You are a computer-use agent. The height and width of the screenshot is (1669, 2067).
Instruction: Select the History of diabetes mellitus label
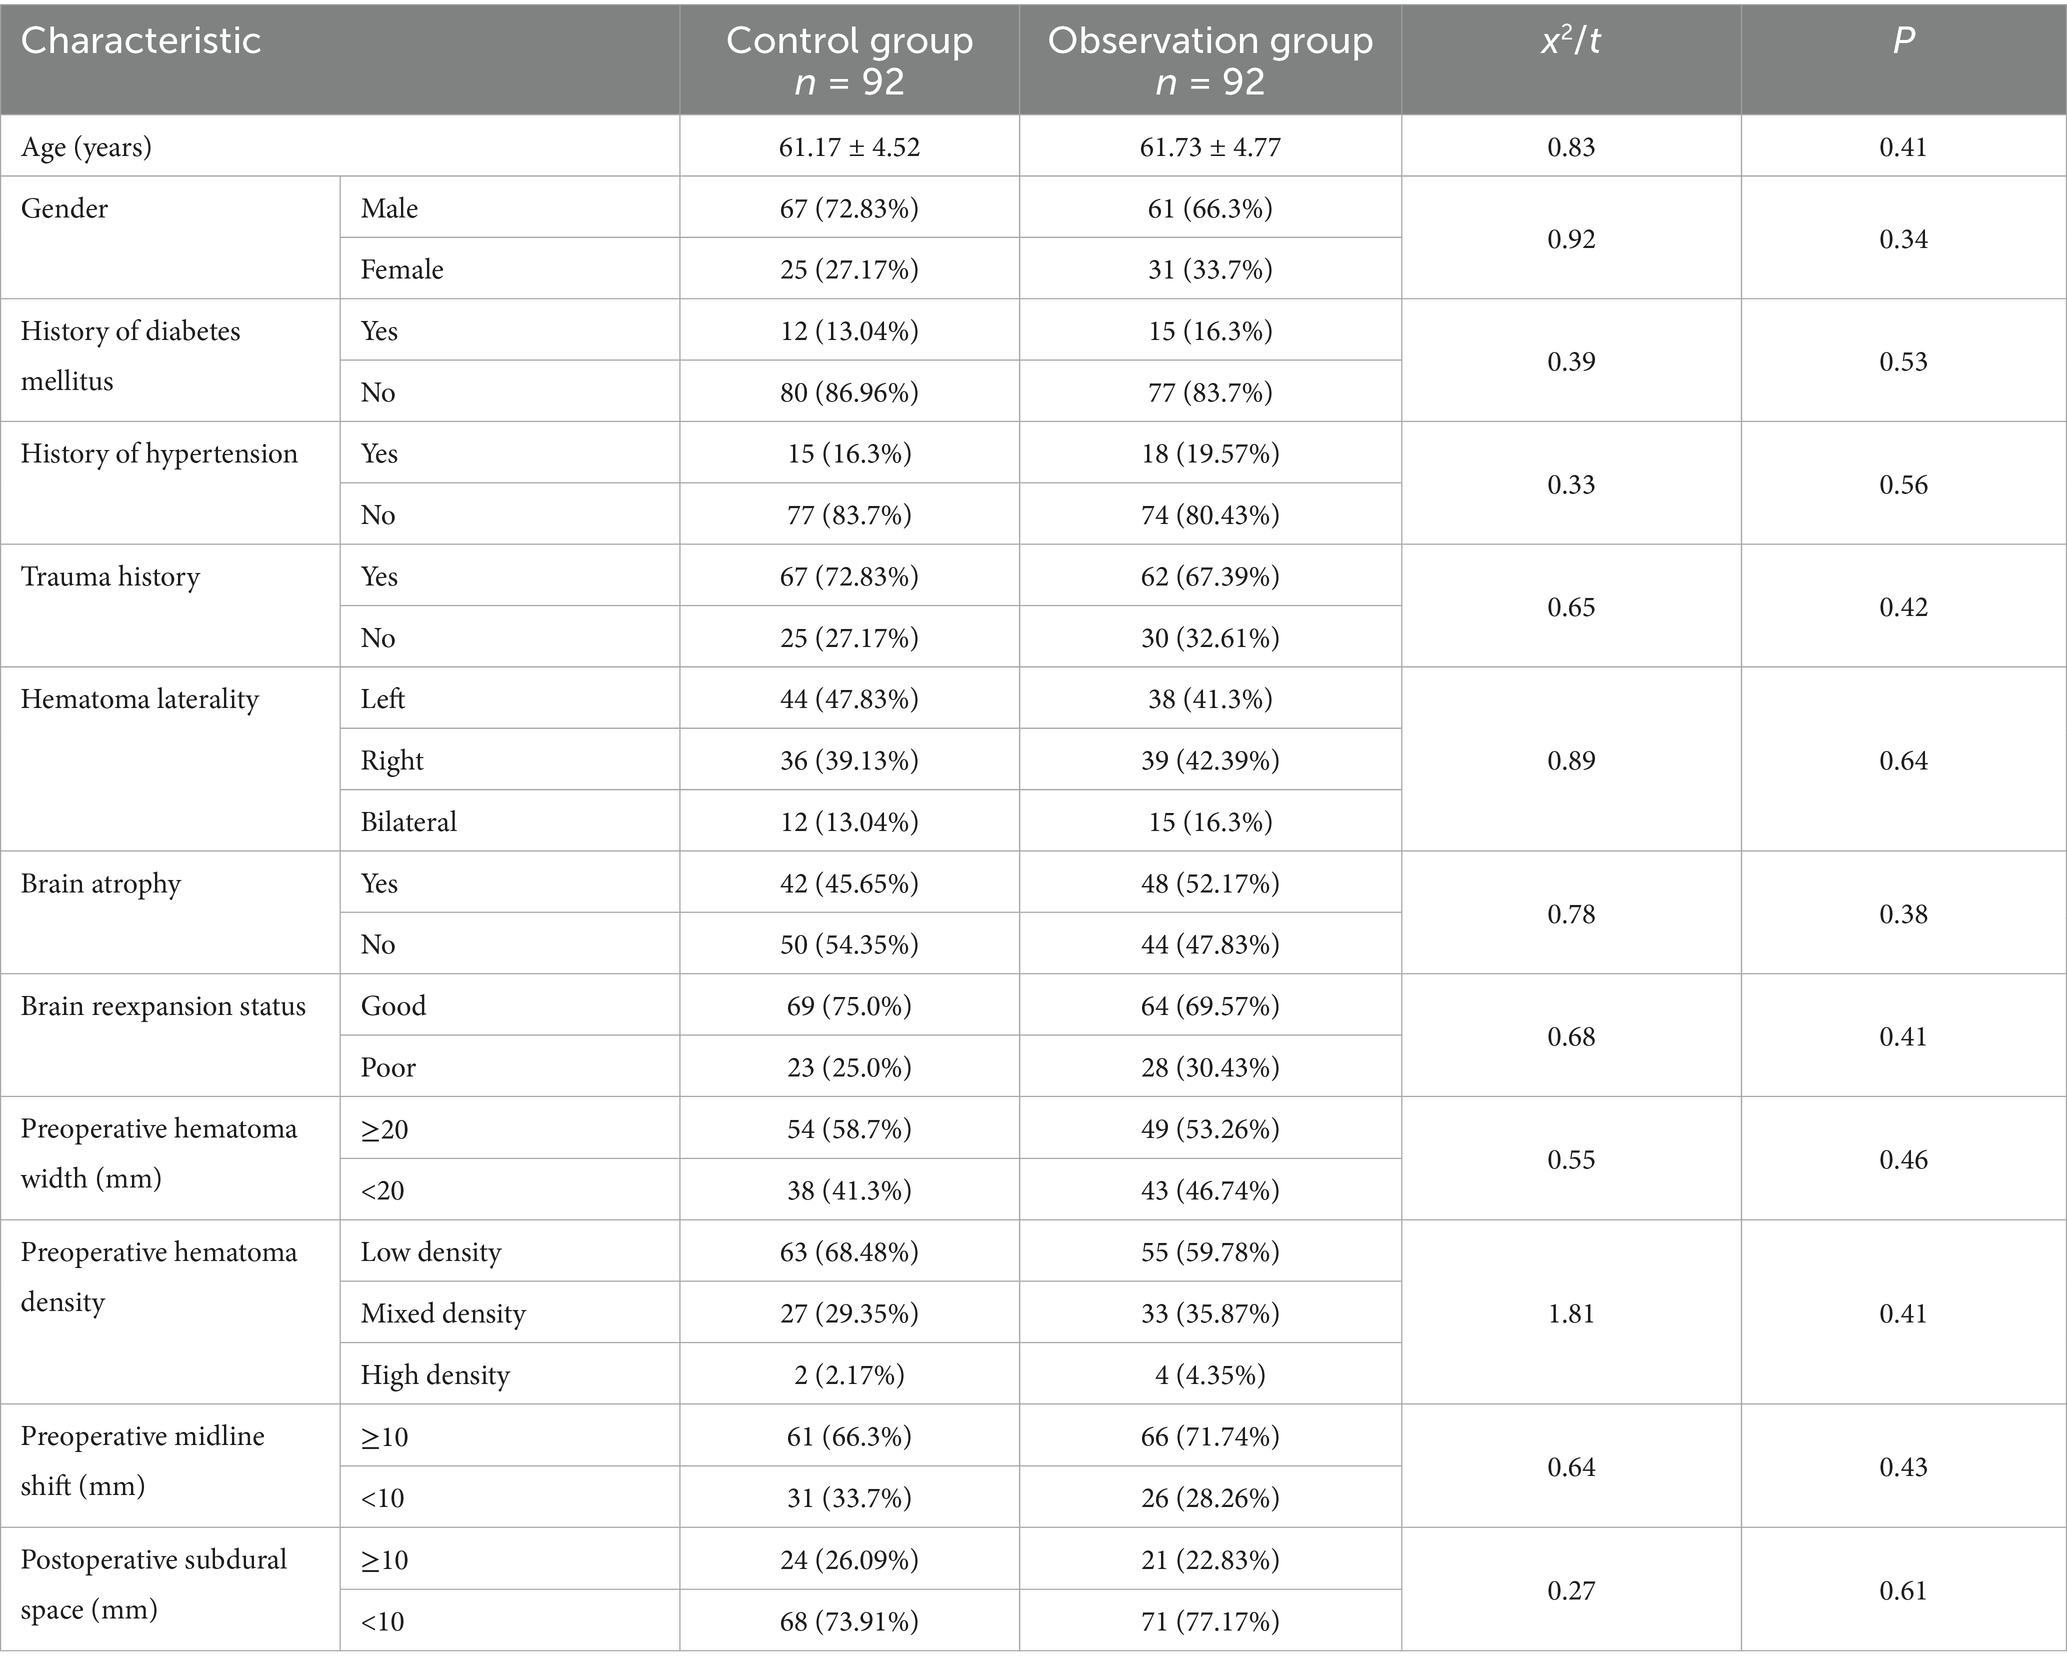click(130, 355)
